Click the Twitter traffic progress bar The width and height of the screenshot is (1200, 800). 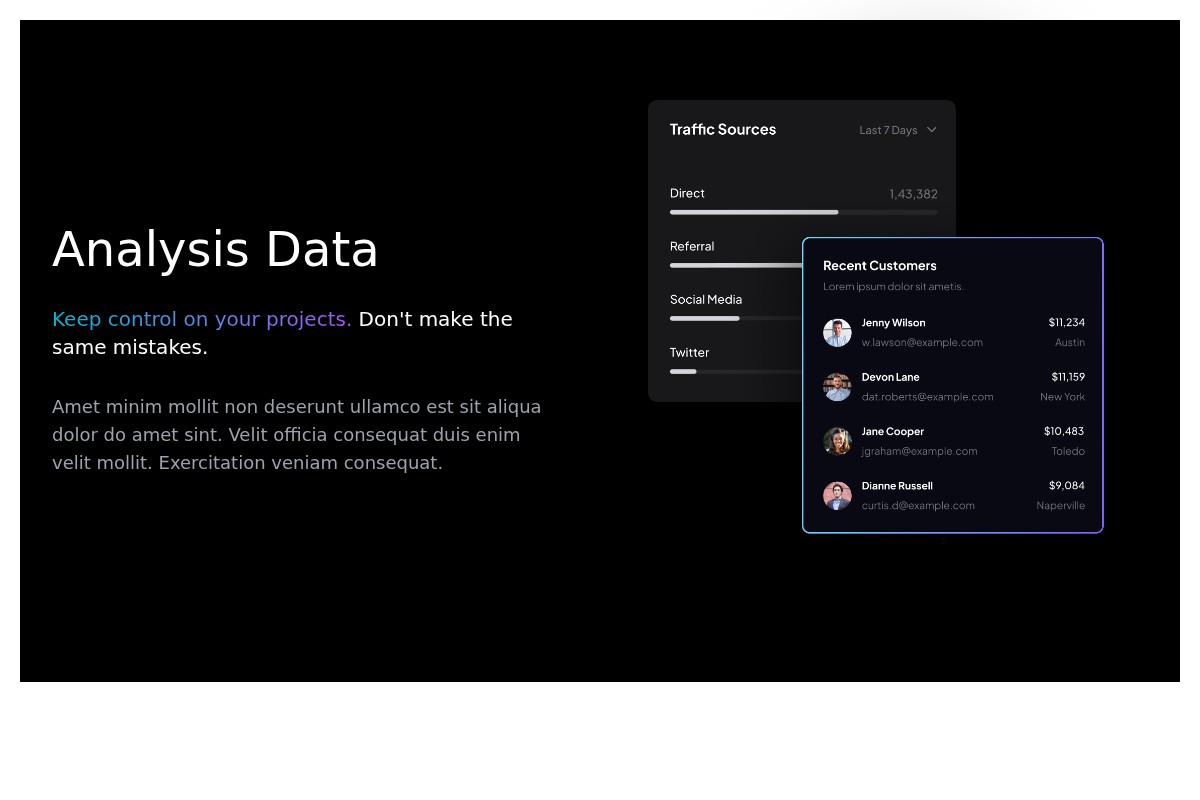point(735,371)
